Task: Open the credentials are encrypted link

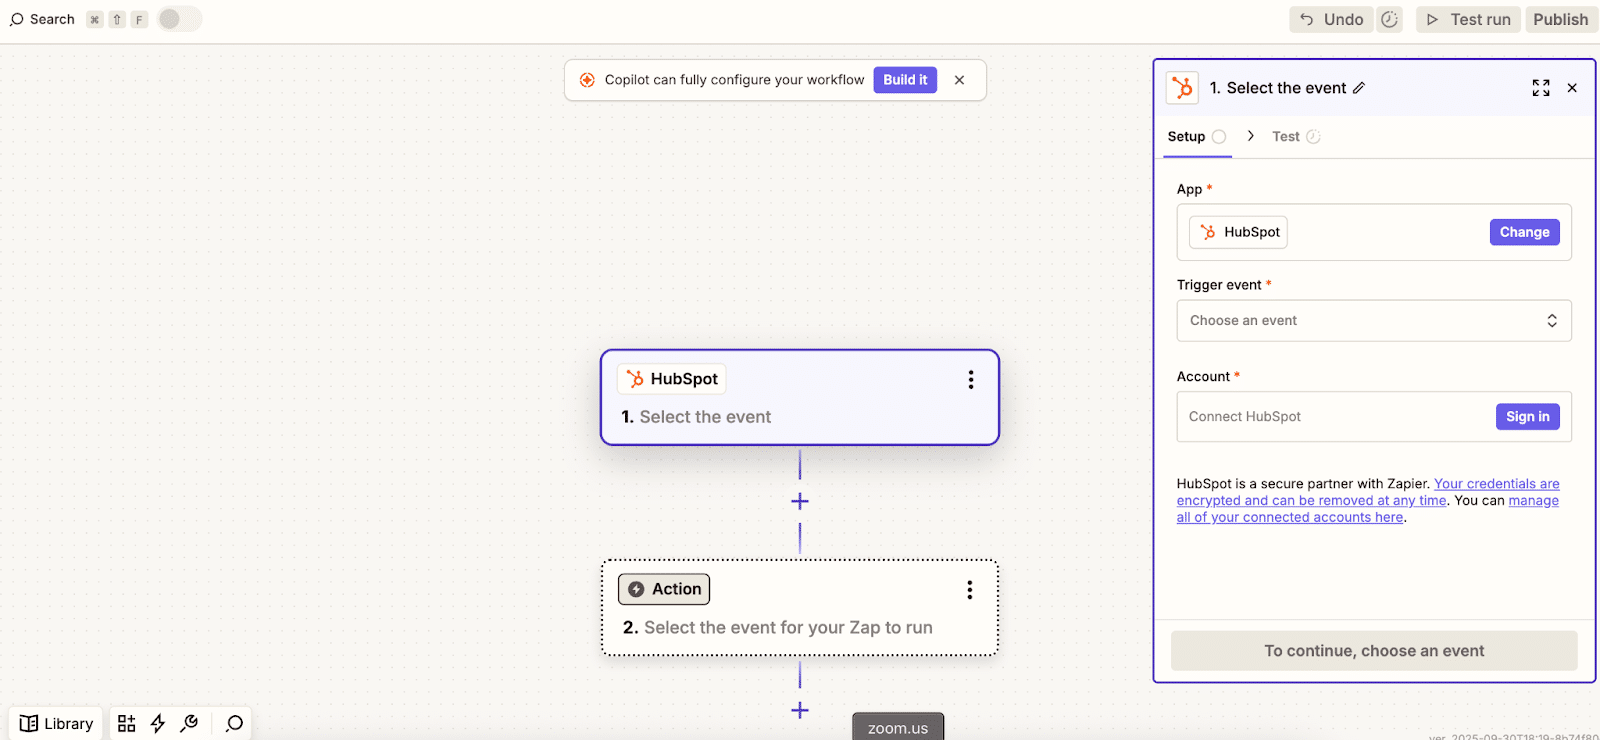Action: coord(1368,492)
